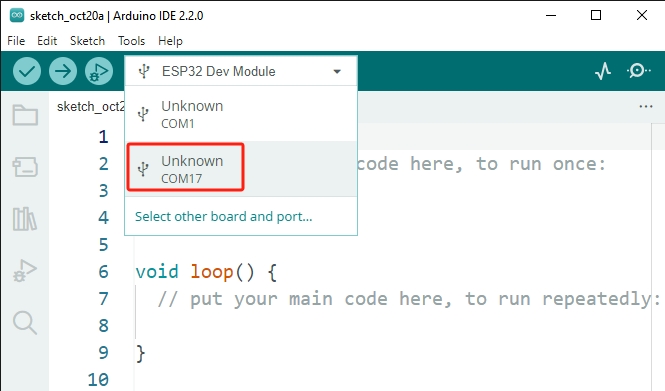665x391 pixels.
Task: Open the editor tab three-dots menu
Action: point(646,106)
